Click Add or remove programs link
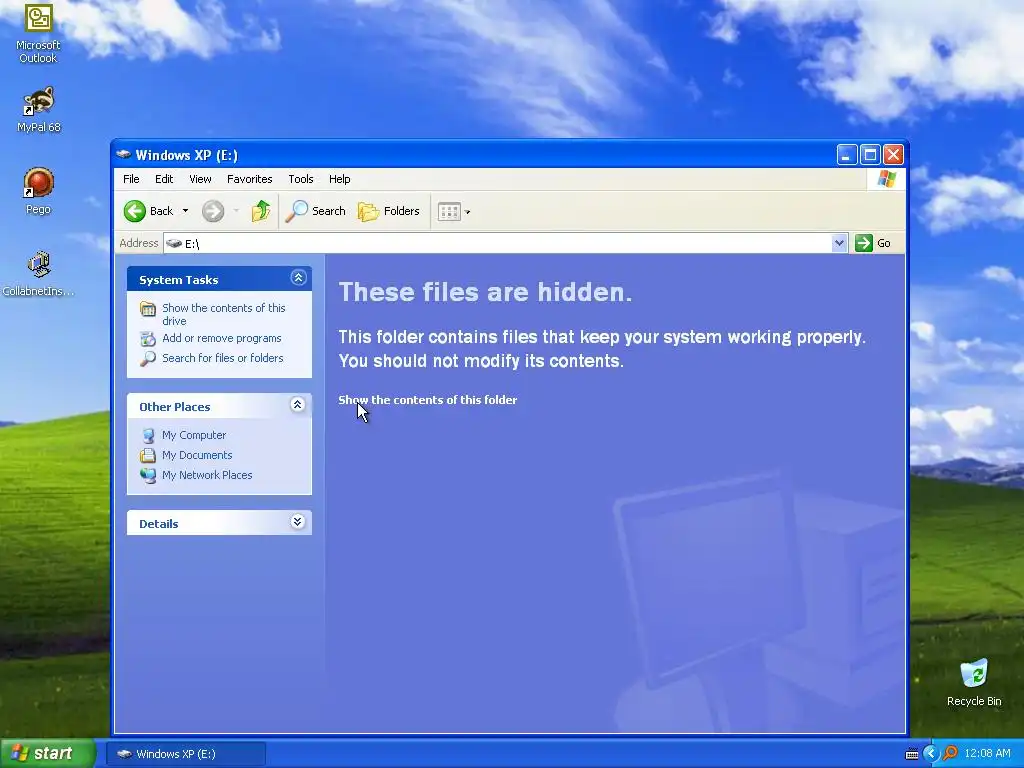1024x768 pixels. (221, 338)
